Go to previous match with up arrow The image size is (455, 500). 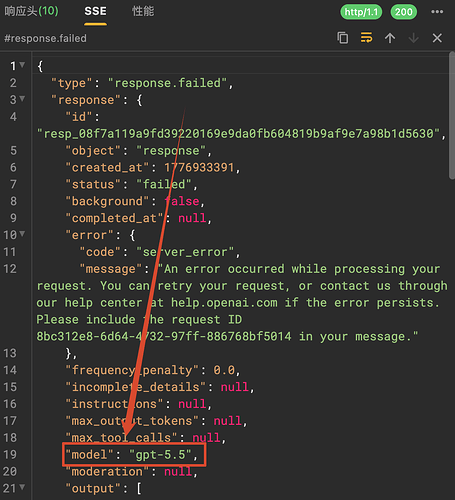point(390,38)
